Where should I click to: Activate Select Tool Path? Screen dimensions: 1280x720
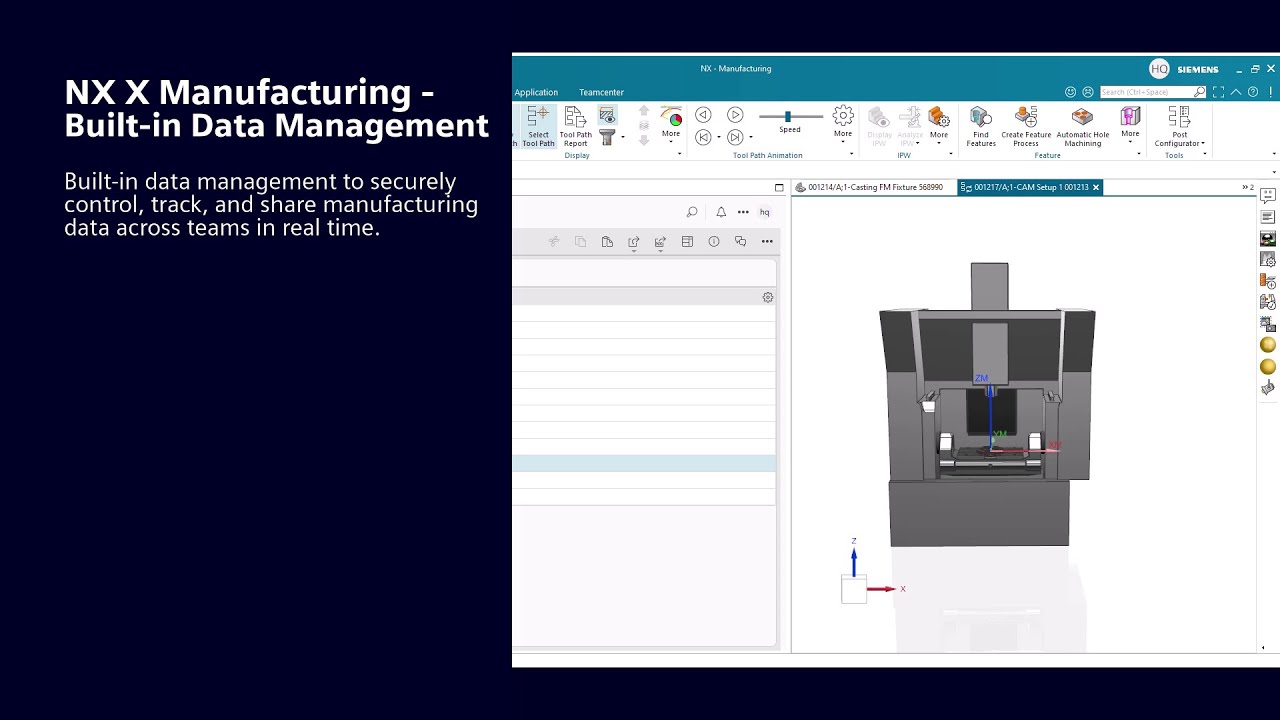point(538,127)
